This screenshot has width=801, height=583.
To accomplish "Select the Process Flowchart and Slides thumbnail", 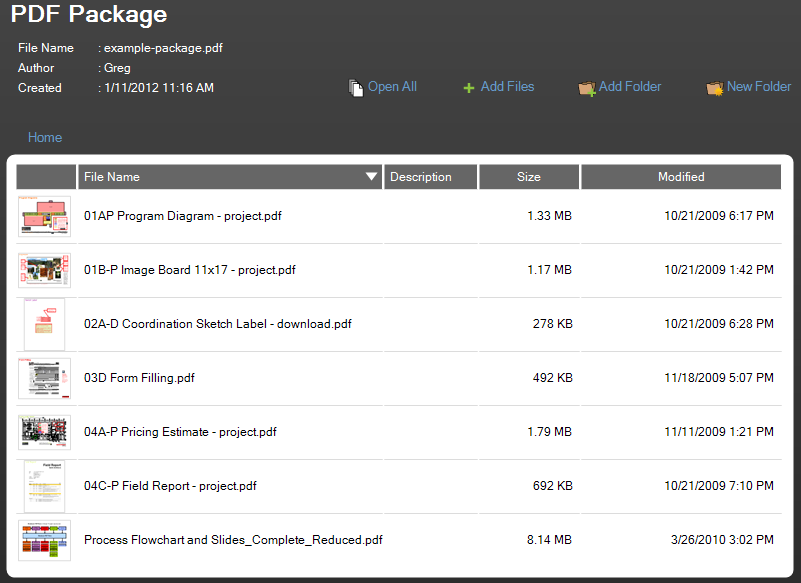I will [x=45, y=540].
